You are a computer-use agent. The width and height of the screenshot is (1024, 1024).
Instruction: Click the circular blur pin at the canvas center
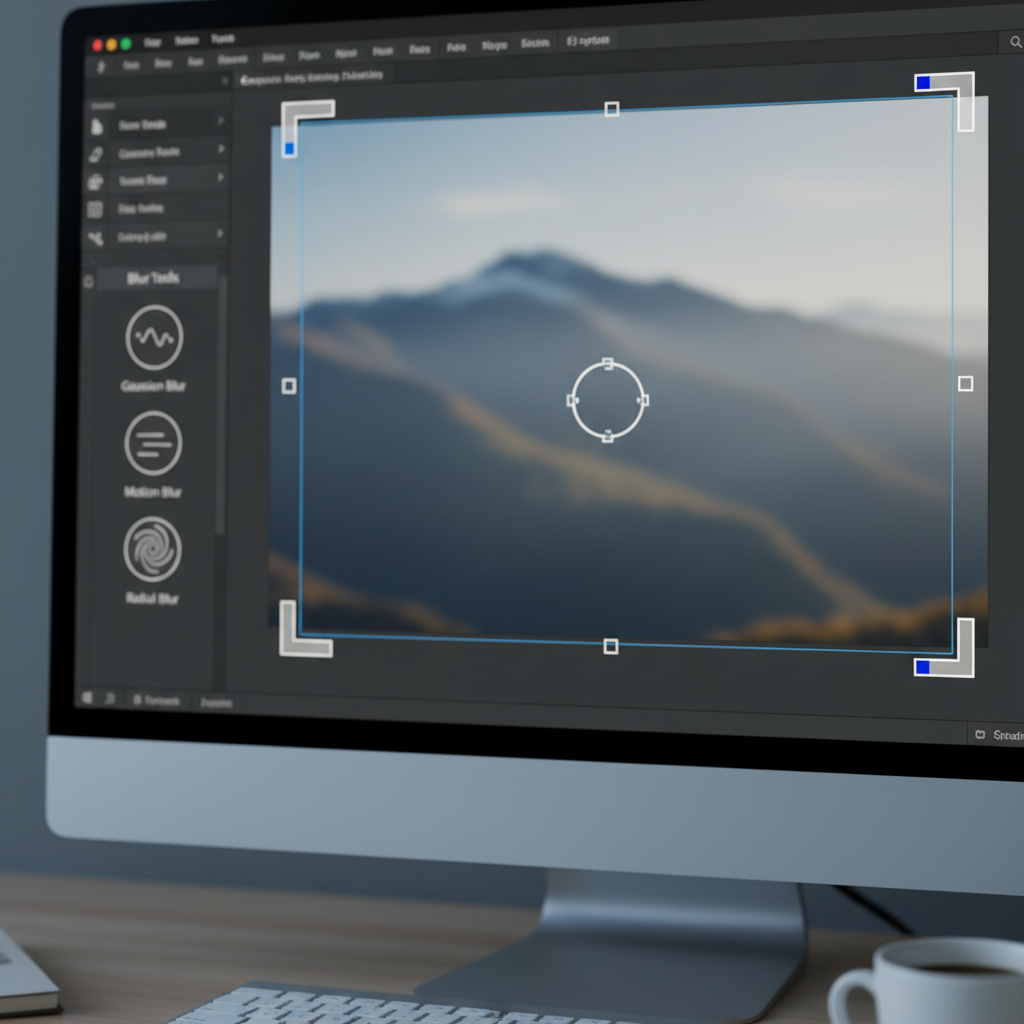click(608, 400)
